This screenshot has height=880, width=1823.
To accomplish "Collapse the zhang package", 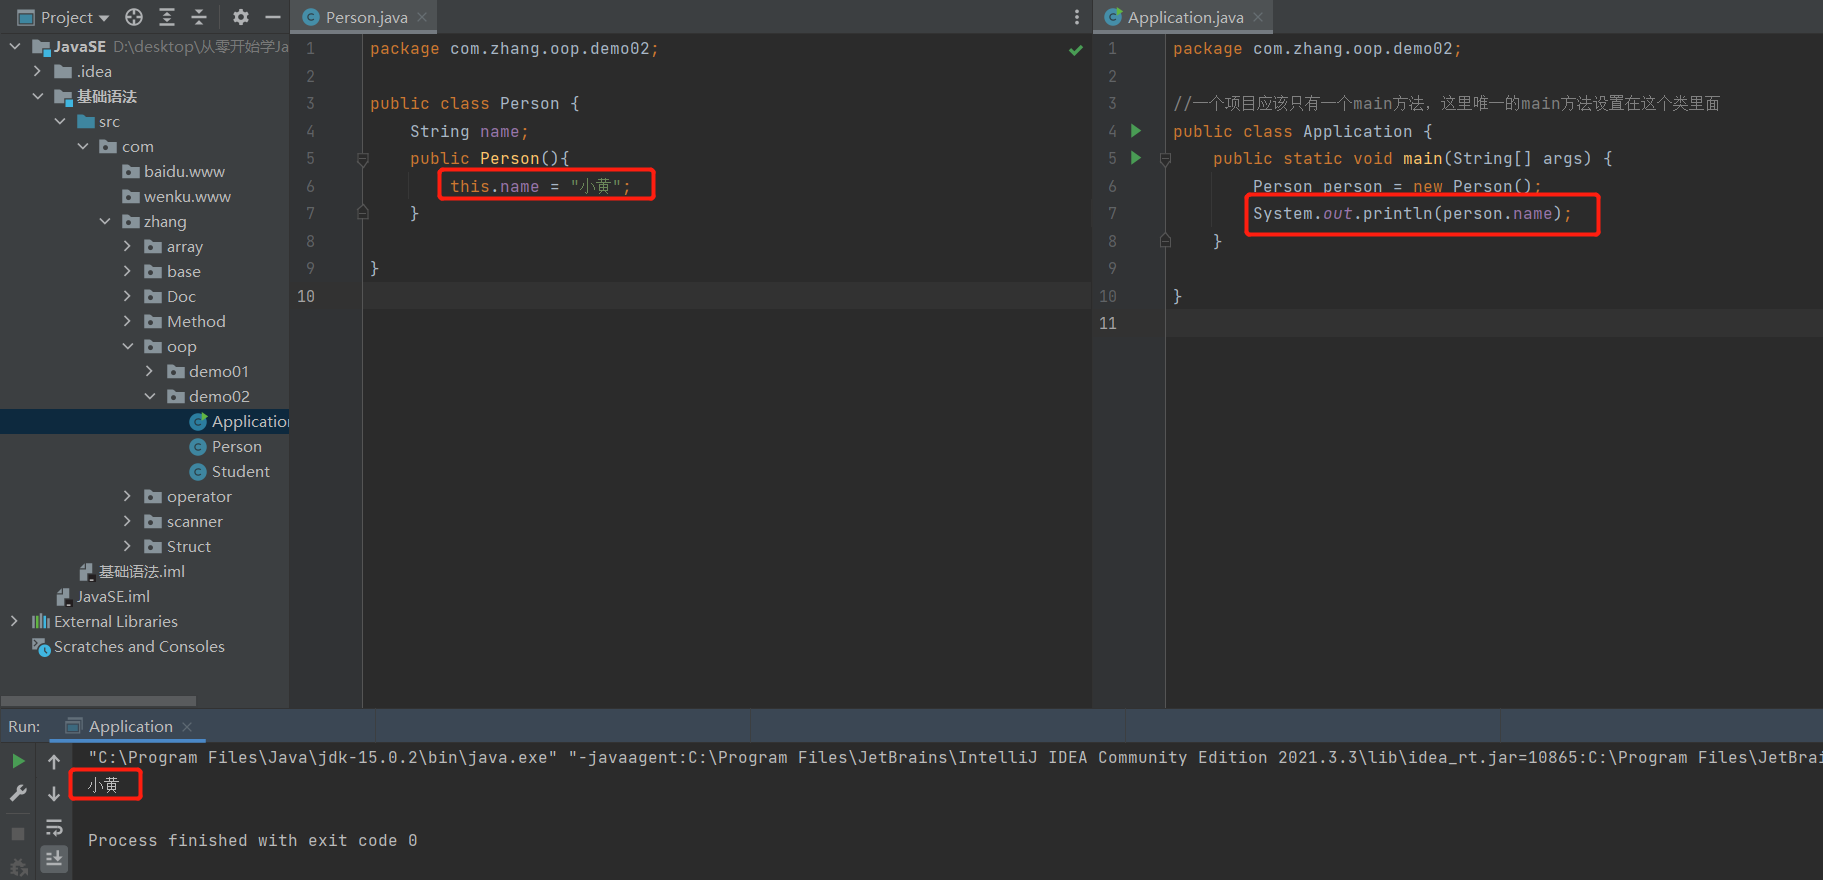I will (105, 221).
